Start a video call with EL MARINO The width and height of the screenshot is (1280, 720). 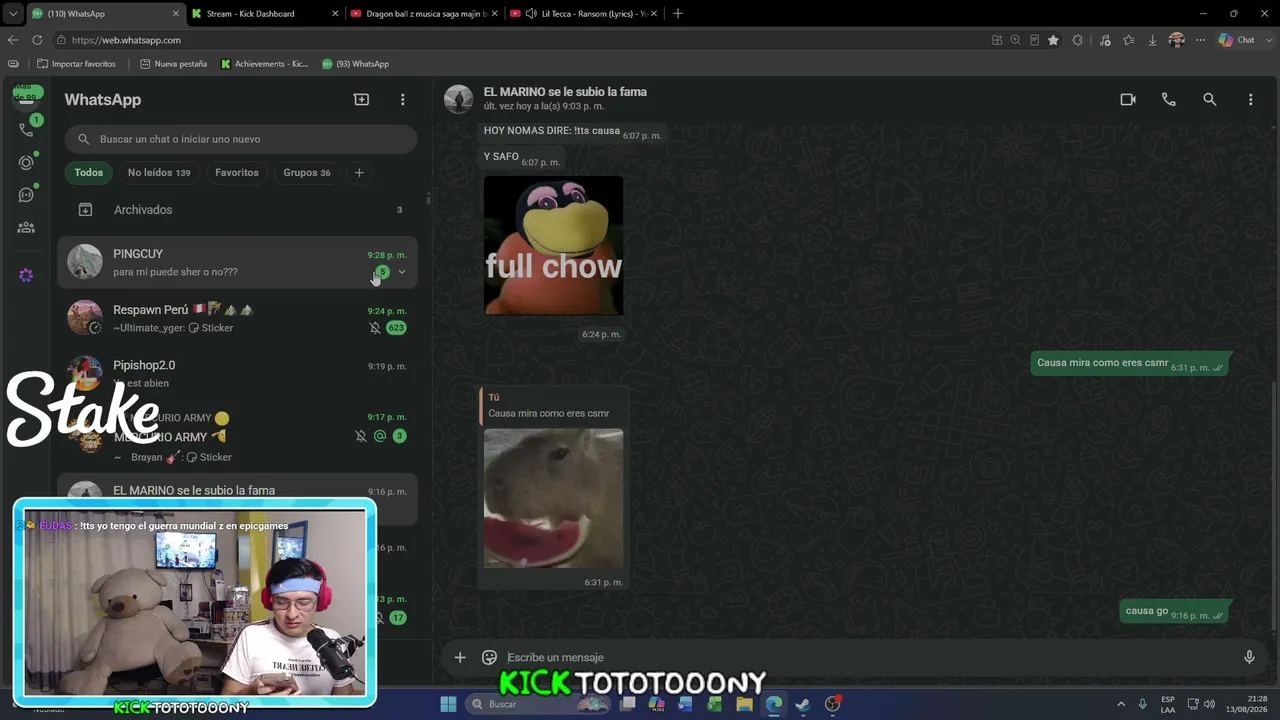pos(1128,100)
